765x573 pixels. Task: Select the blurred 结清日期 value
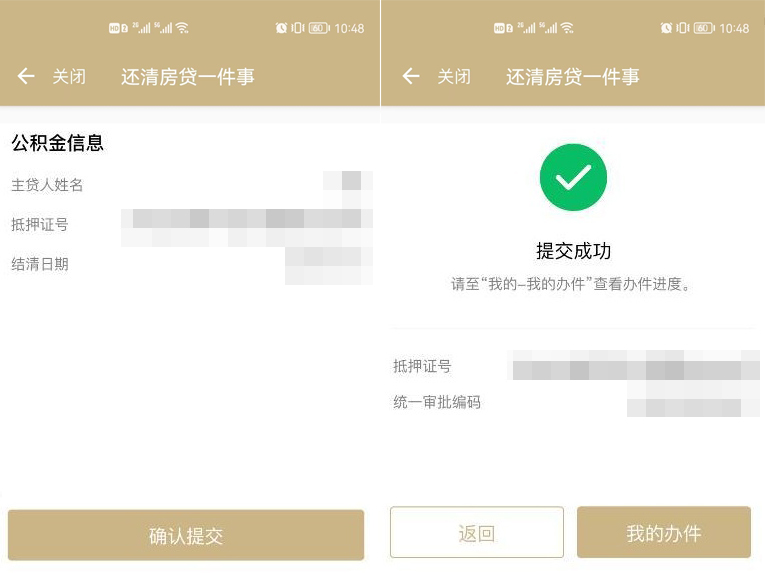pyautogui.click(x=329, y=263)
